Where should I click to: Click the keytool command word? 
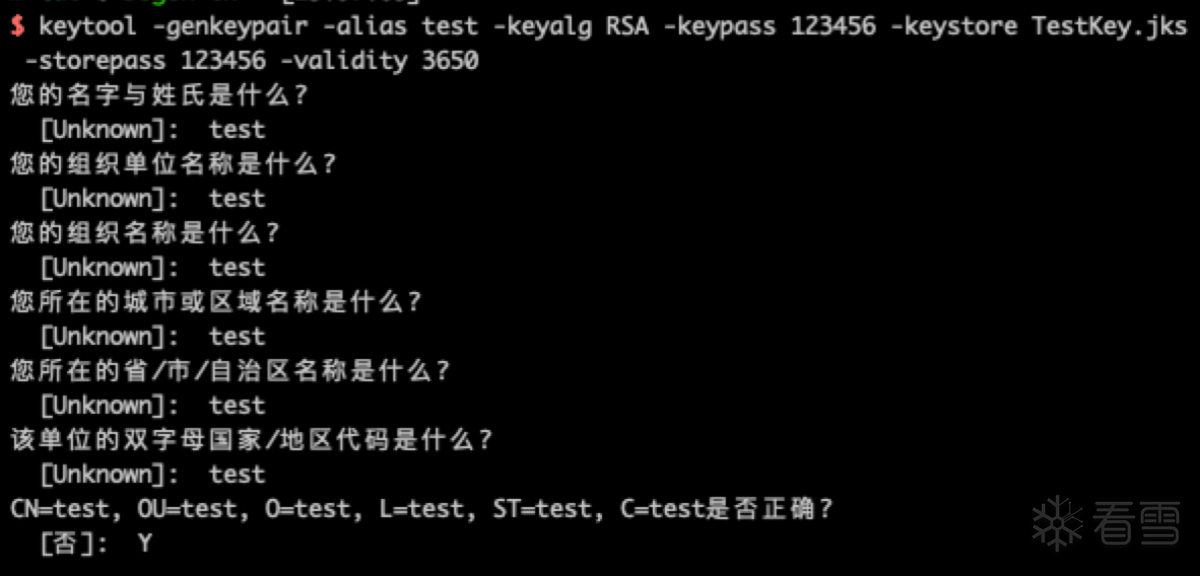pos(88,27)
